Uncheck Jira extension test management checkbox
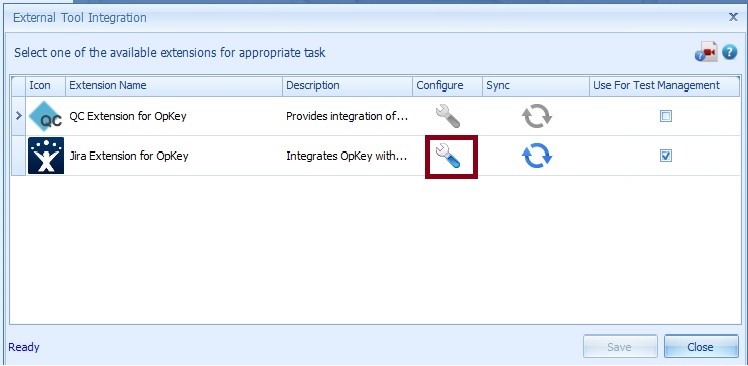The width and height of the screenshot is (748, 366). (x=666, y=156)
